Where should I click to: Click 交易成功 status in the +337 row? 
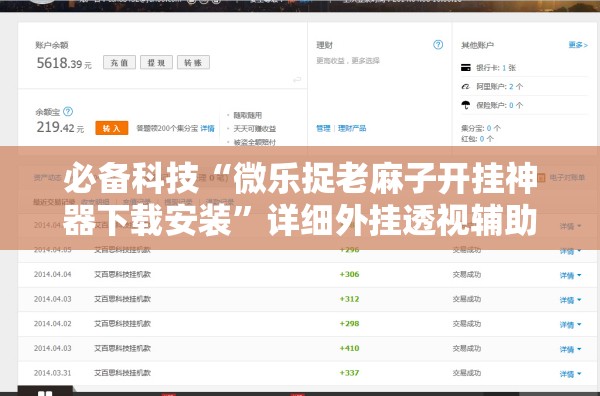pos(466,373)
